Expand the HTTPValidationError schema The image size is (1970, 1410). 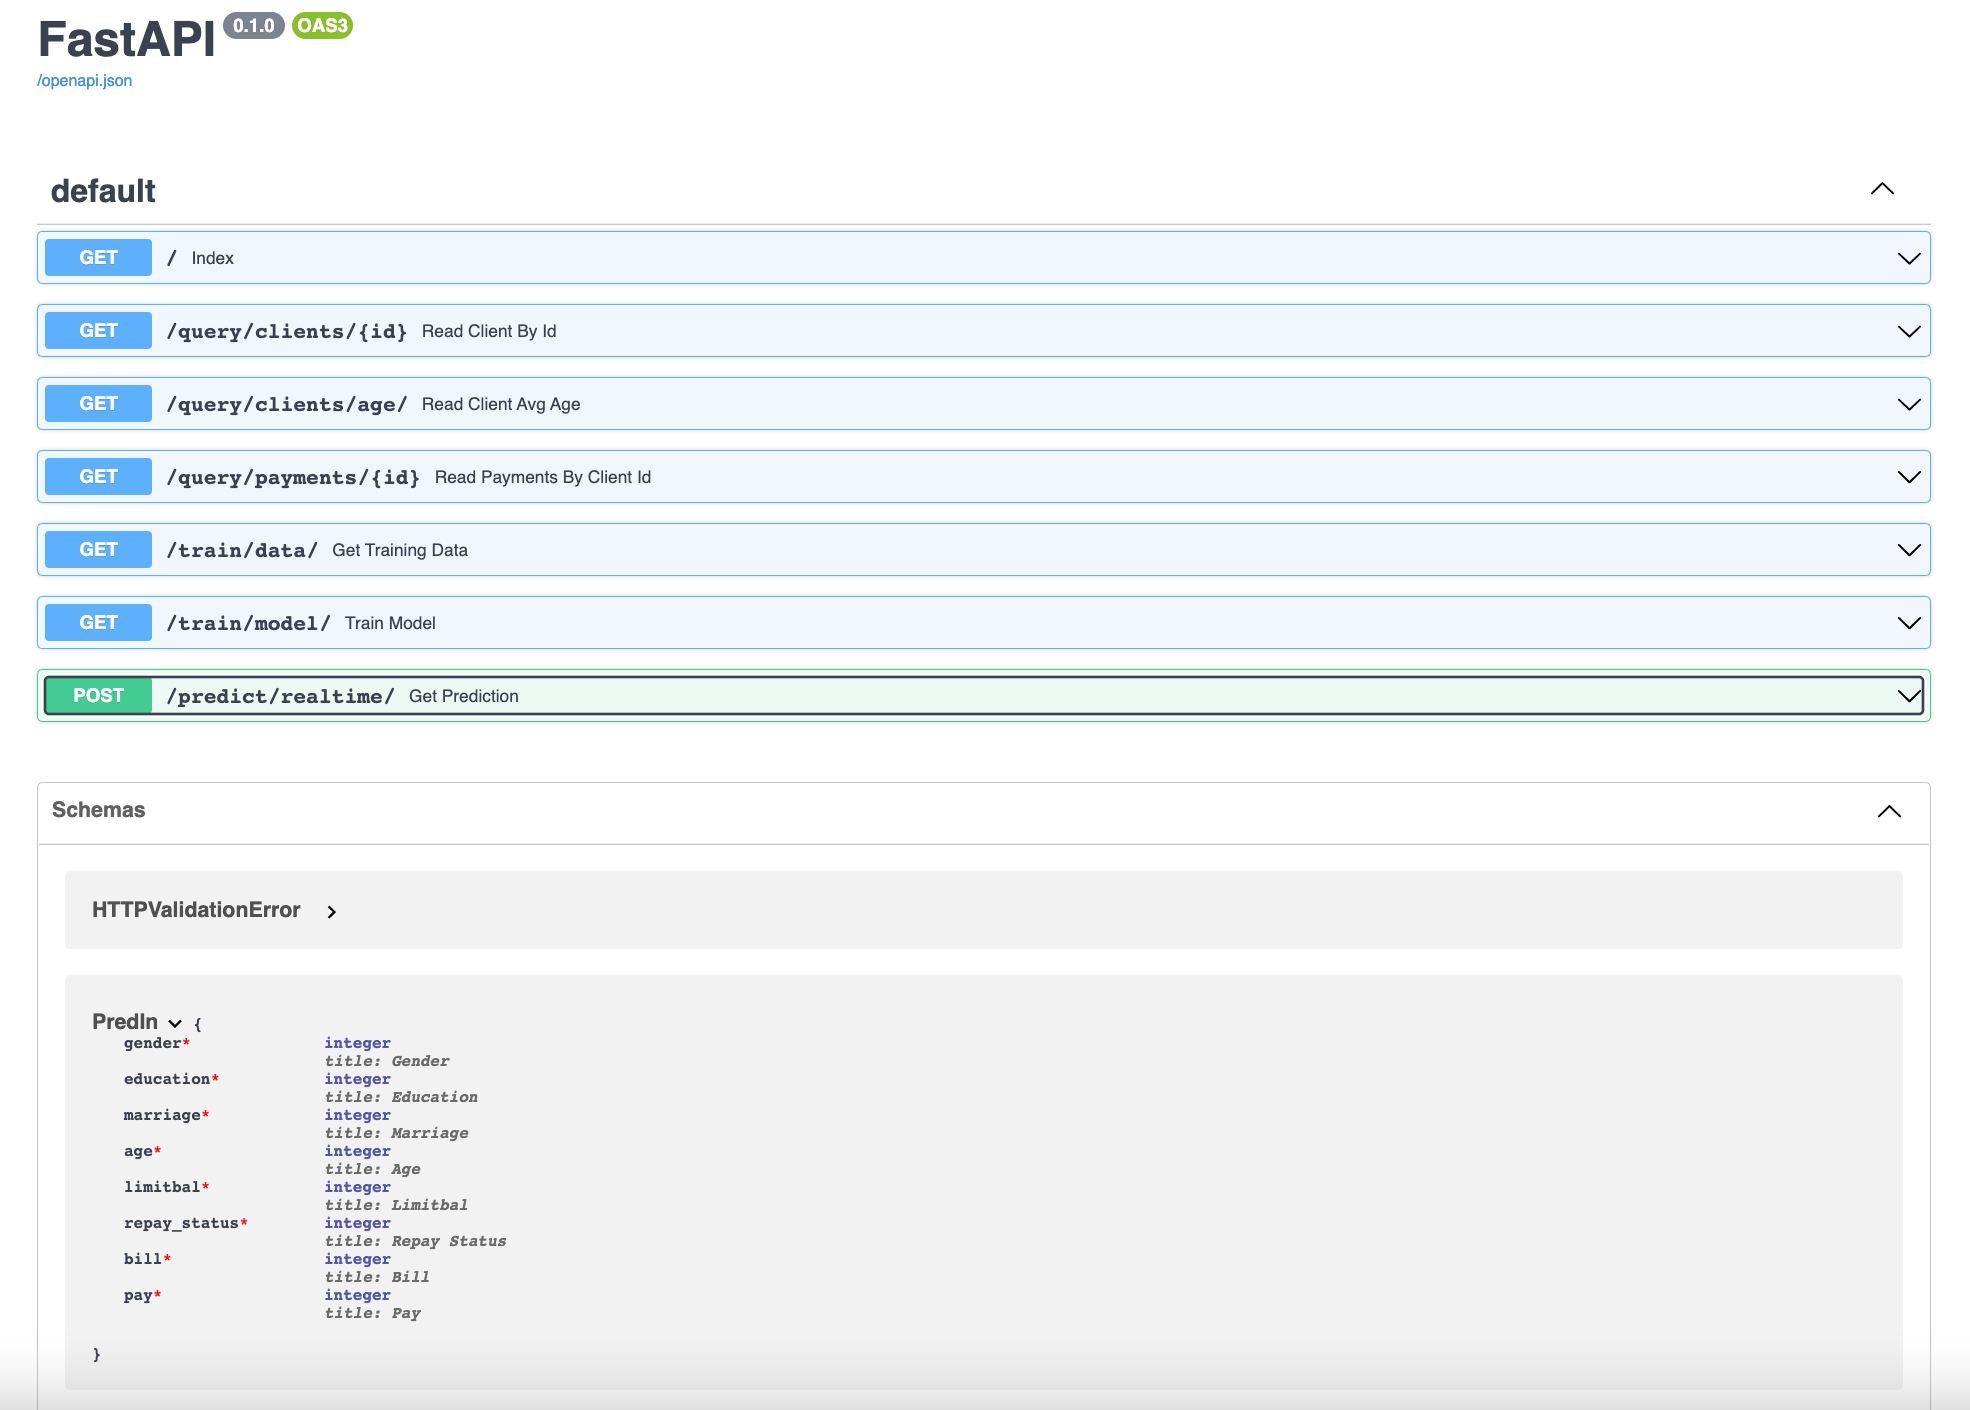tap(331, 911)
